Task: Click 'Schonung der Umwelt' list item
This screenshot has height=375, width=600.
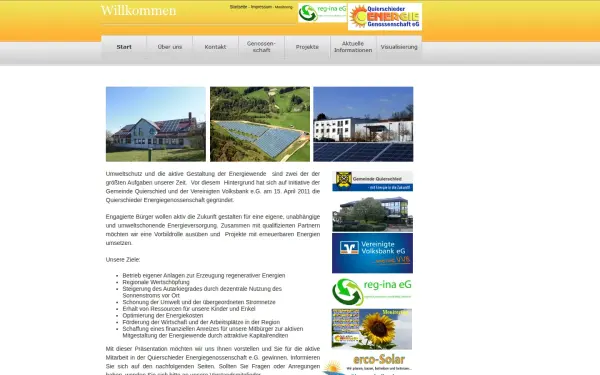Action: (199, 302)
